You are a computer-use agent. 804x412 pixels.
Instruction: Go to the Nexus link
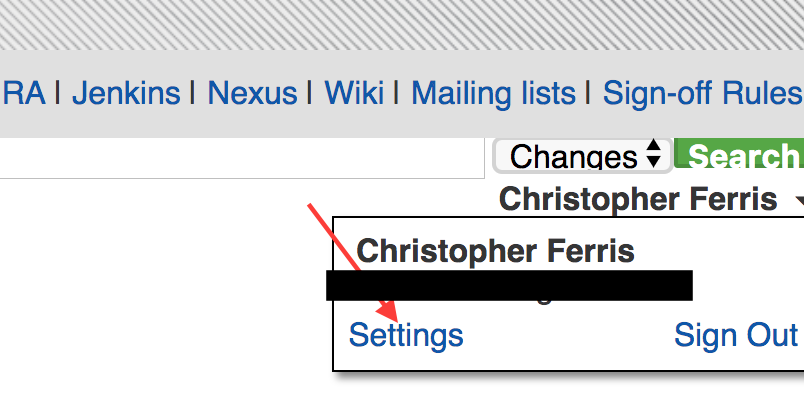(x=252, y=93)
